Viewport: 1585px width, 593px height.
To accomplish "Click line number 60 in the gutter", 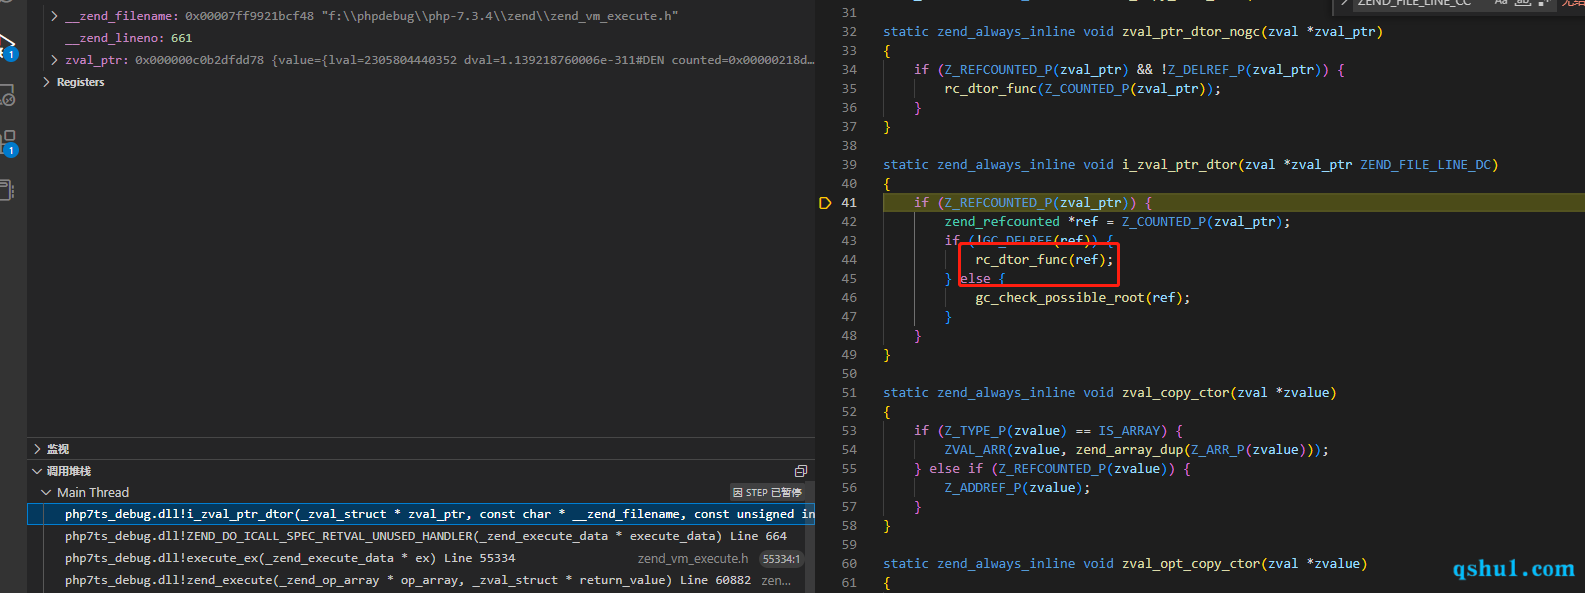I will click(849, 564).
